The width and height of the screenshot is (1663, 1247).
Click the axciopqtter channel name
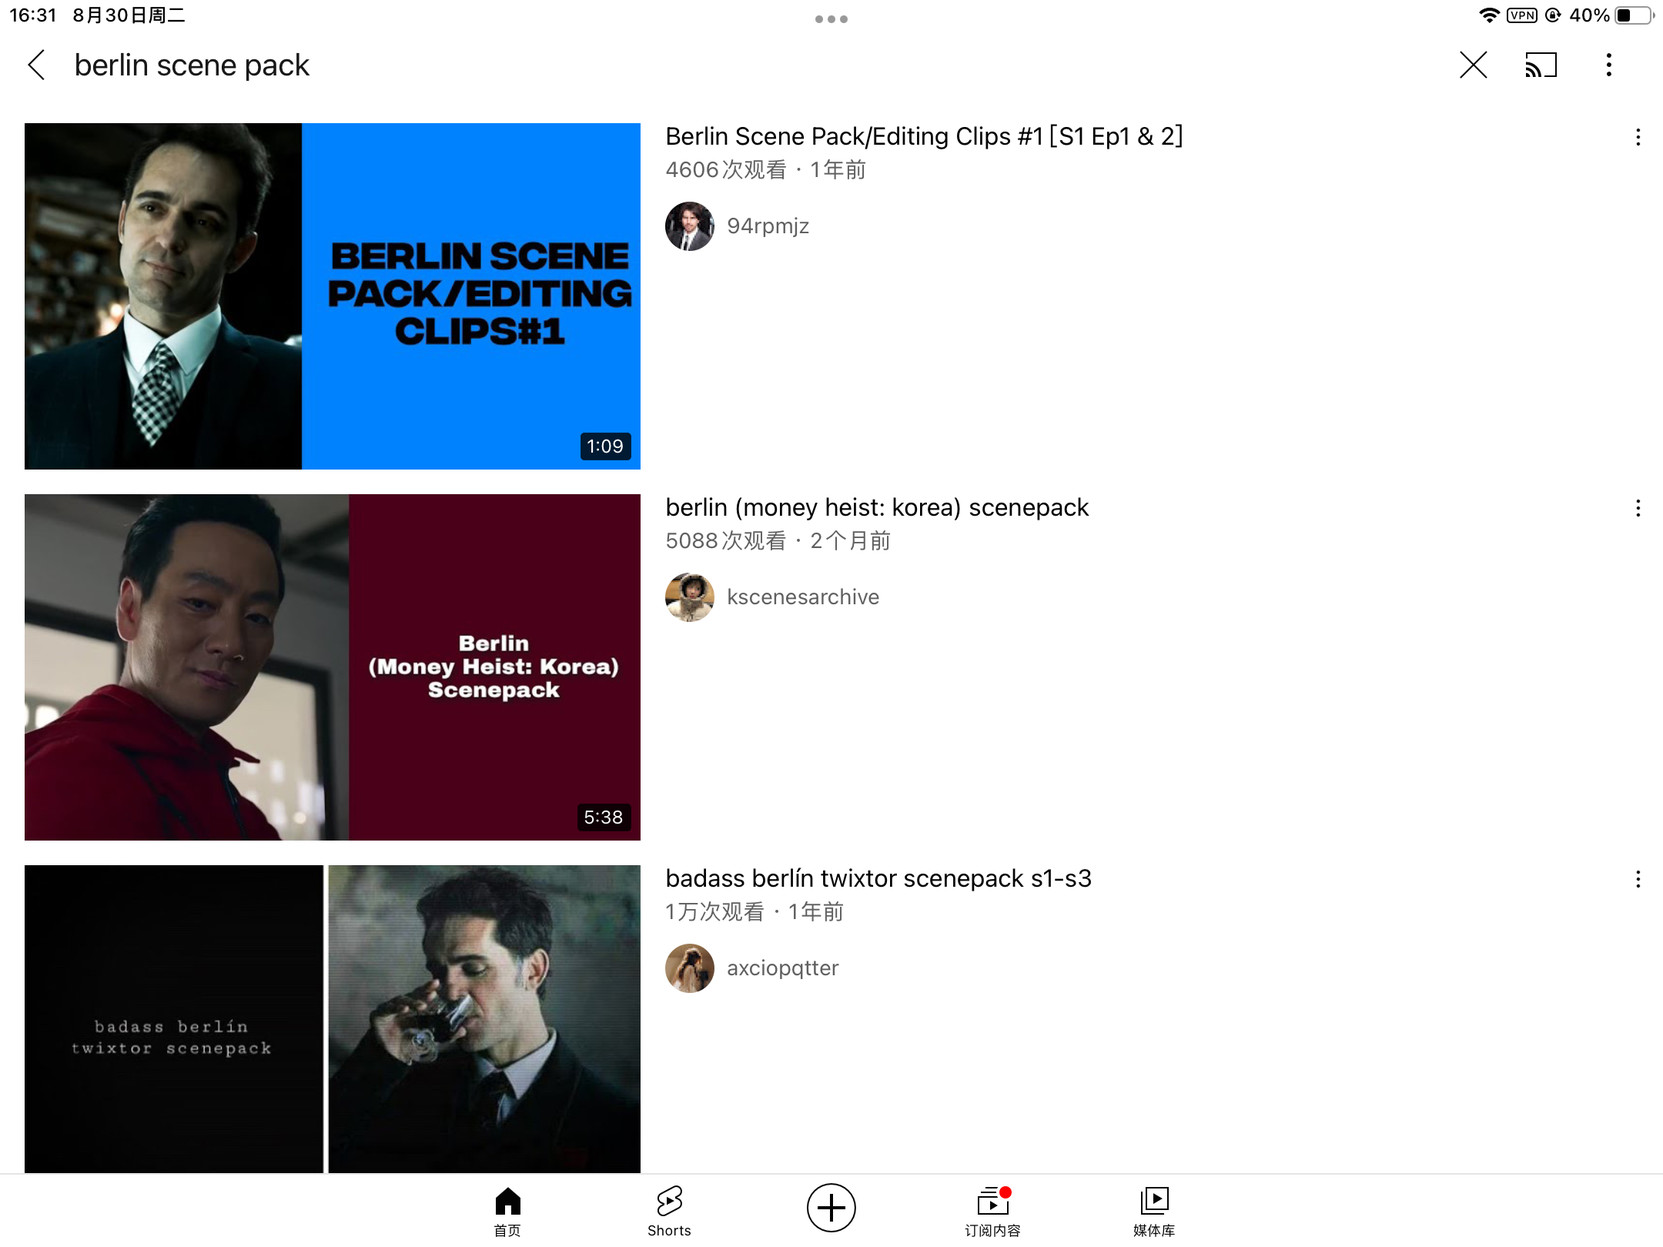coord(783,968)
